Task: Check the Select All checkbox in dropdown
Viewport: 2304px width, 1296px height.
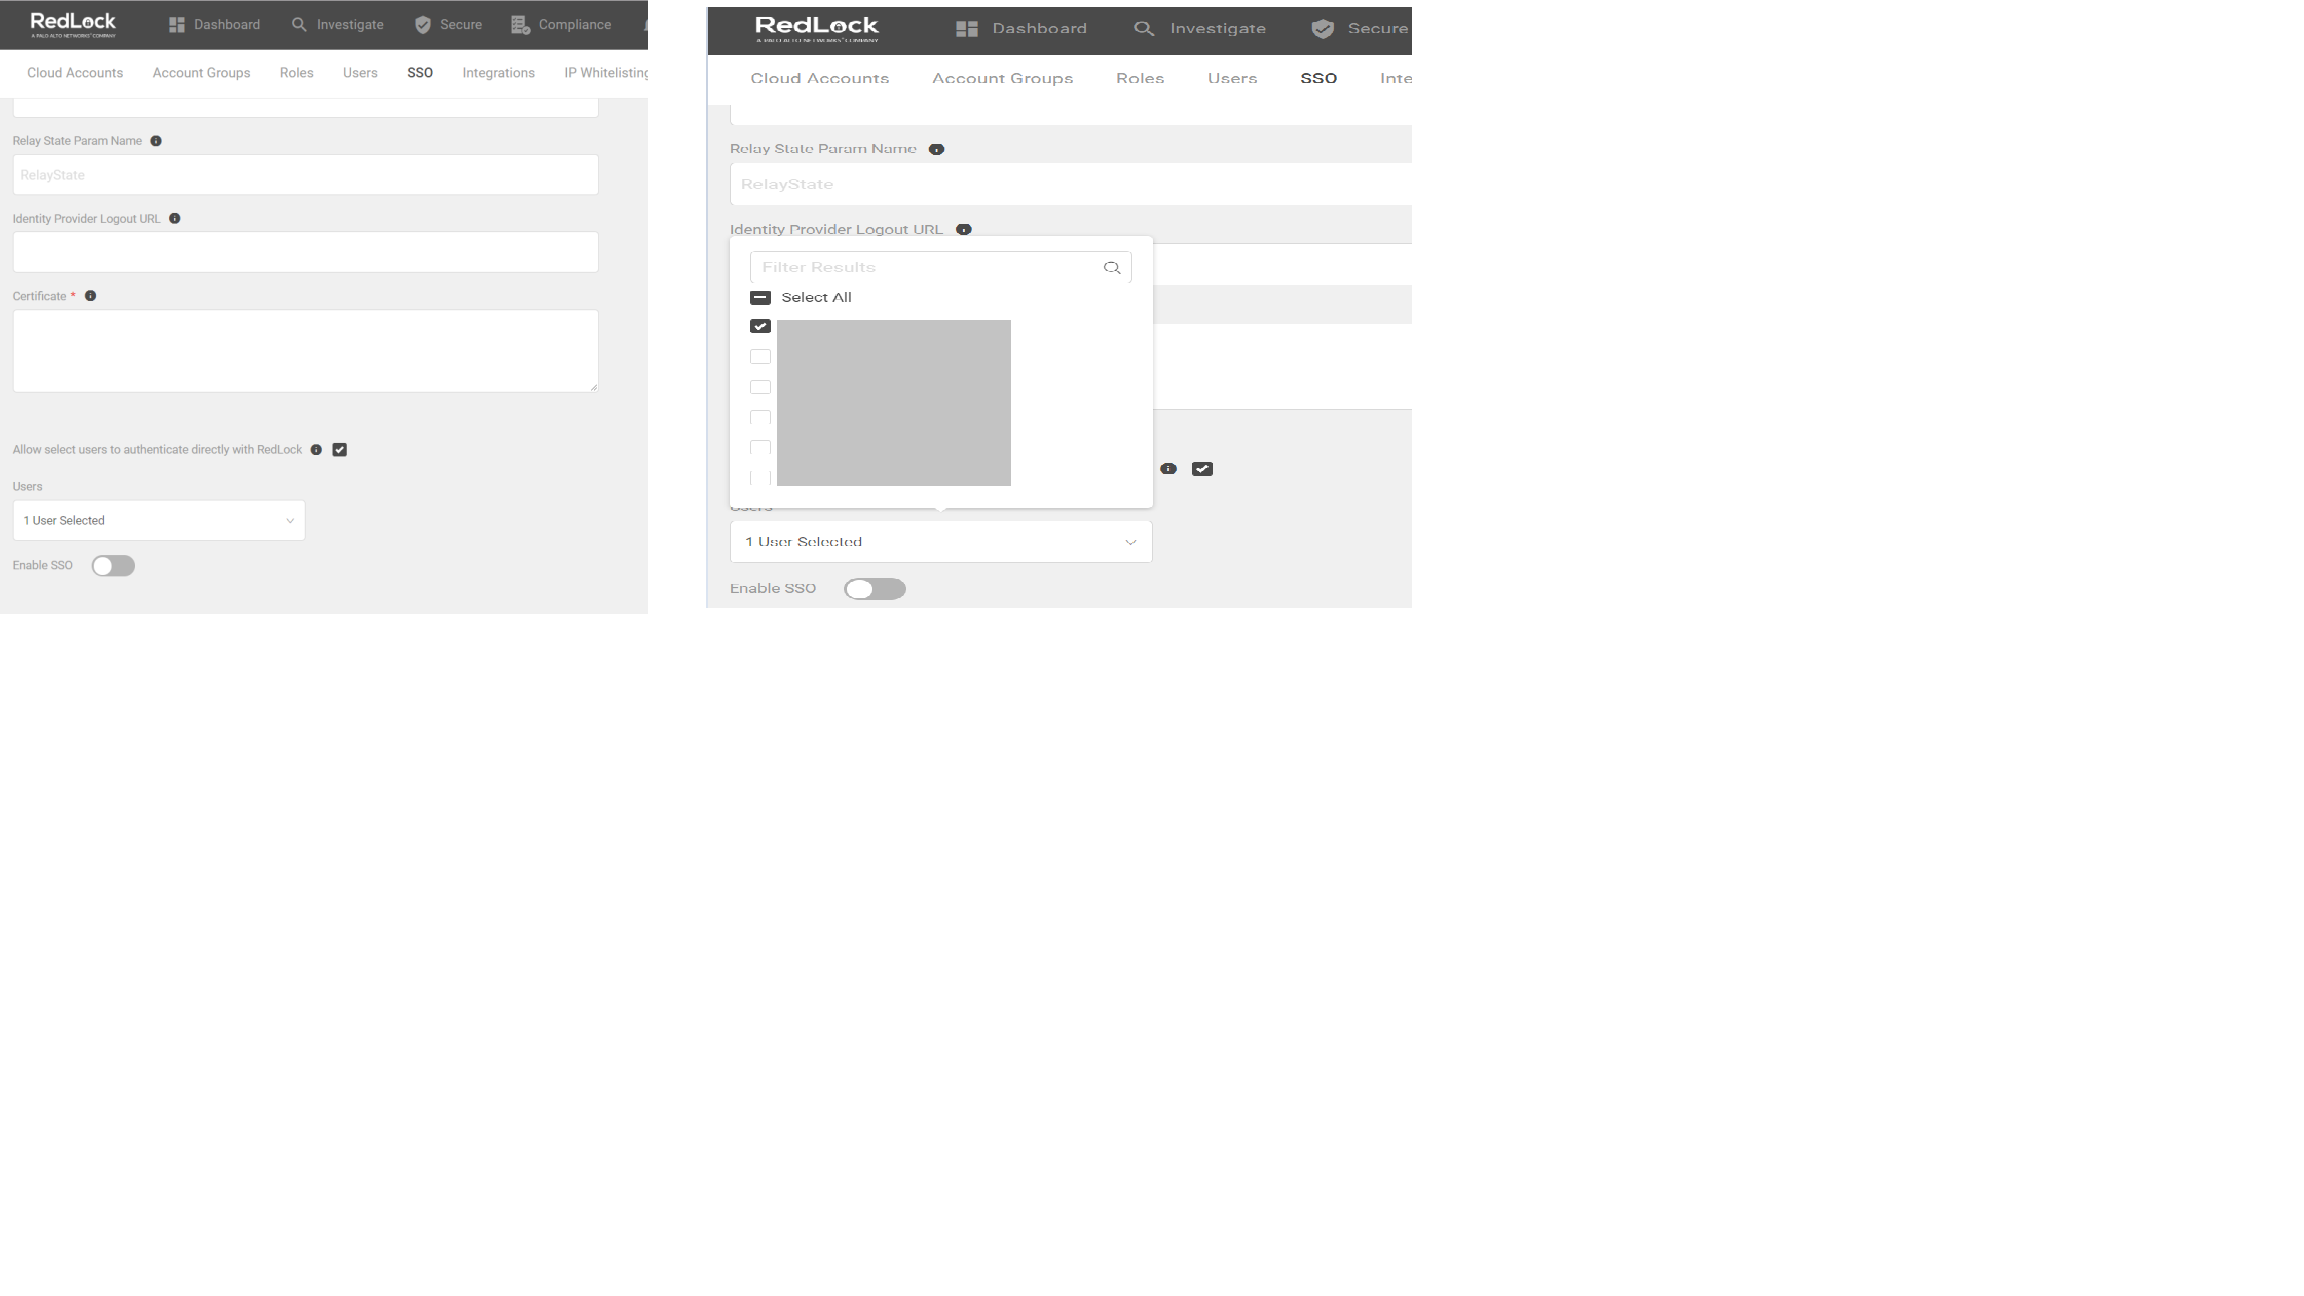Action: [760, 297]
